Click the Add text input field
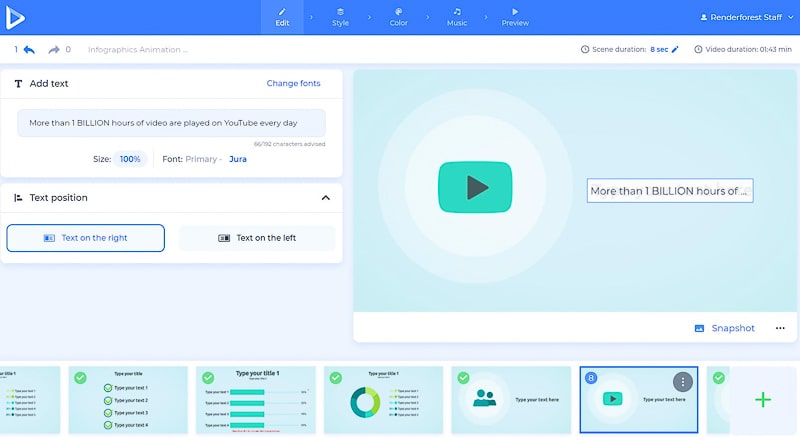Viewport: 800px width, 437px height. pos(171,123)
